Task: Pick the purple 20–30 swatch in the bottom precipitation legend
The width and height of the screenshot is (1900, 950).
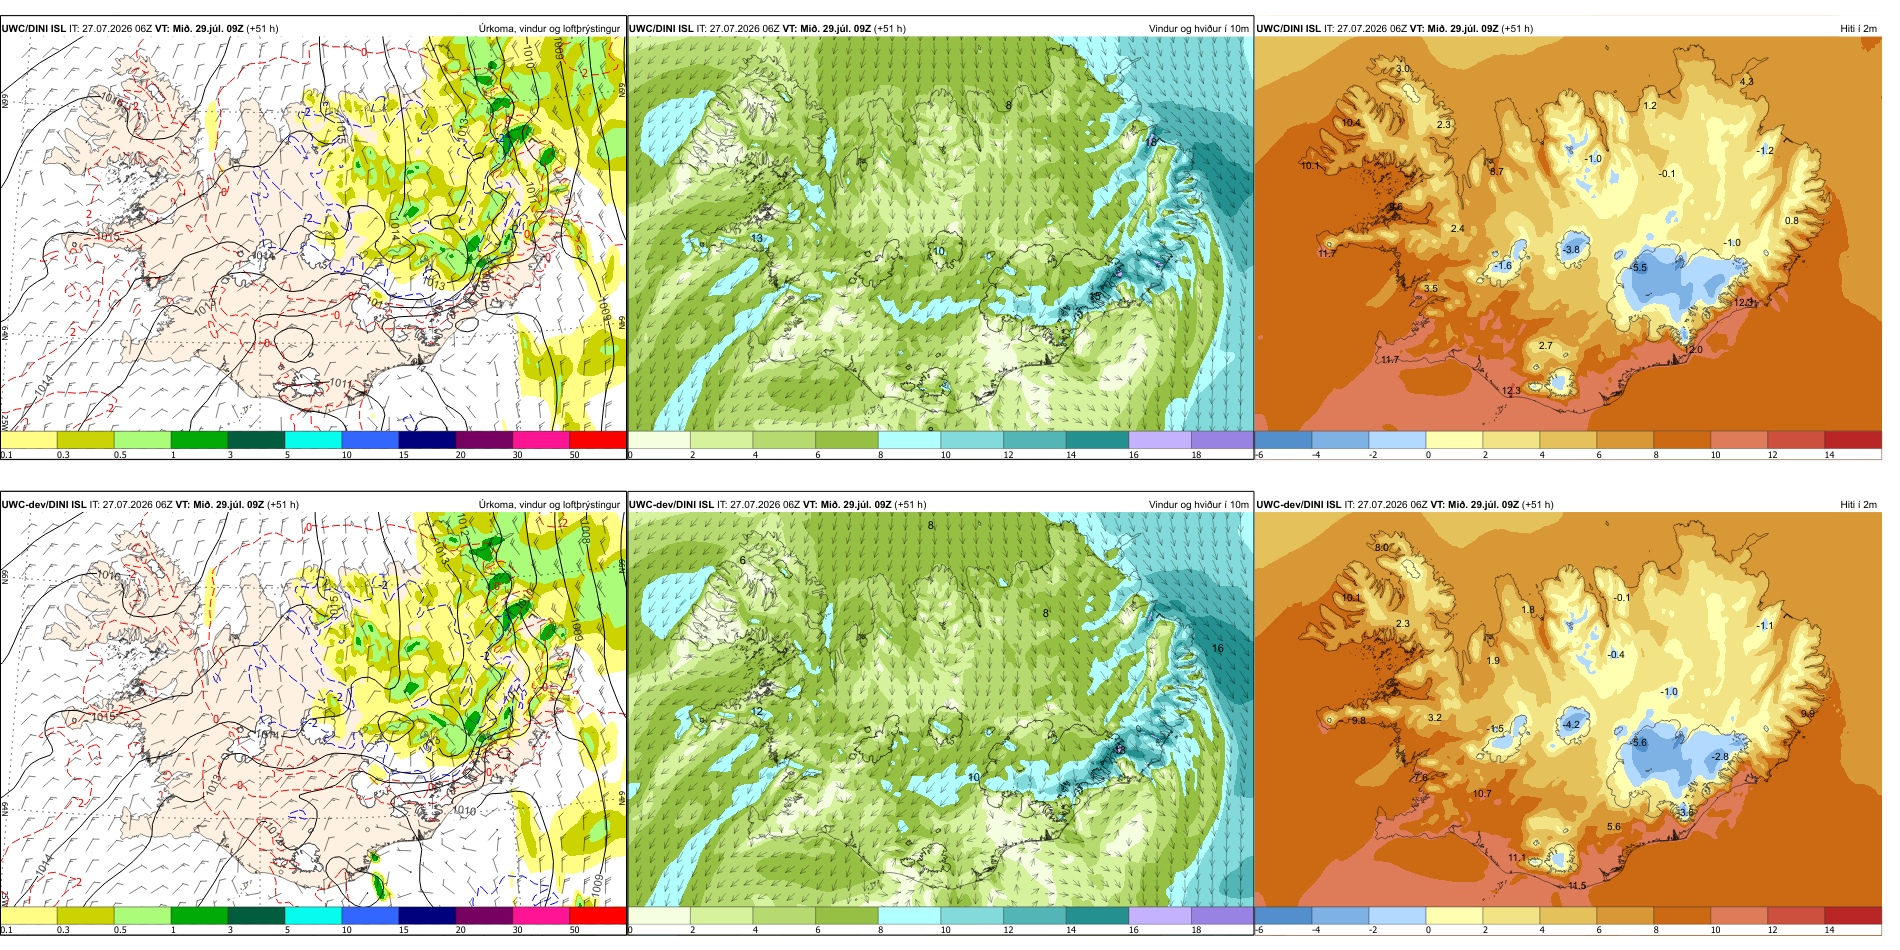Action: pyautogui.click(x=484, y=915)
